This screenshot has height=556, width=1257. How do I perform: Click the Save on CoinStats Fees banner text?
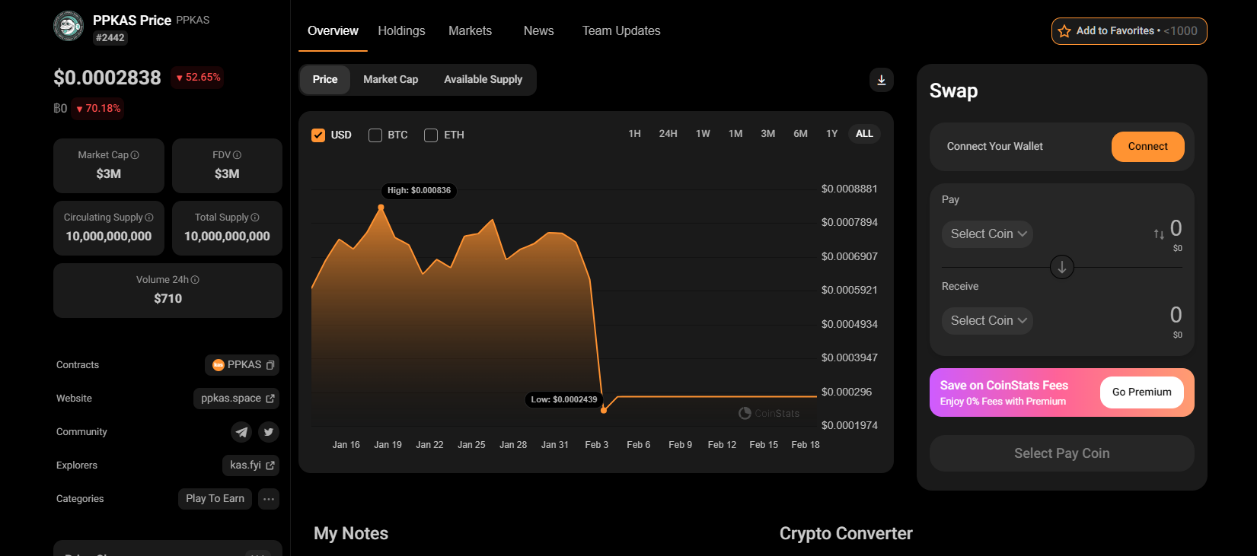click(x=1004, y=385)
